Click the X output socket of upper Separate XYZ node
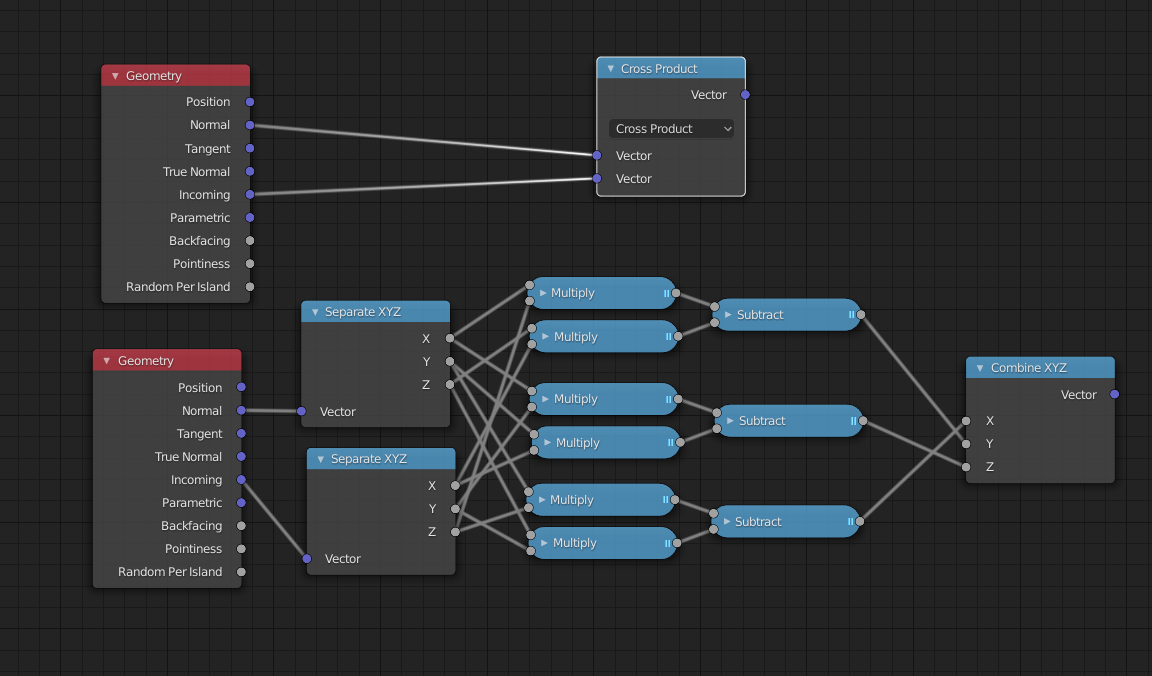Viewport: 1152px width, 676px height. point(450,338)
